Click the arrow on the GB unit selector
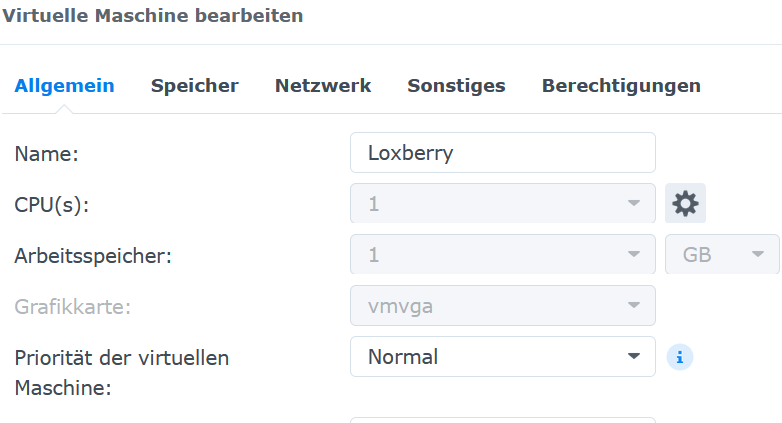This screenshot has width=782, height=423. [759, 255]
